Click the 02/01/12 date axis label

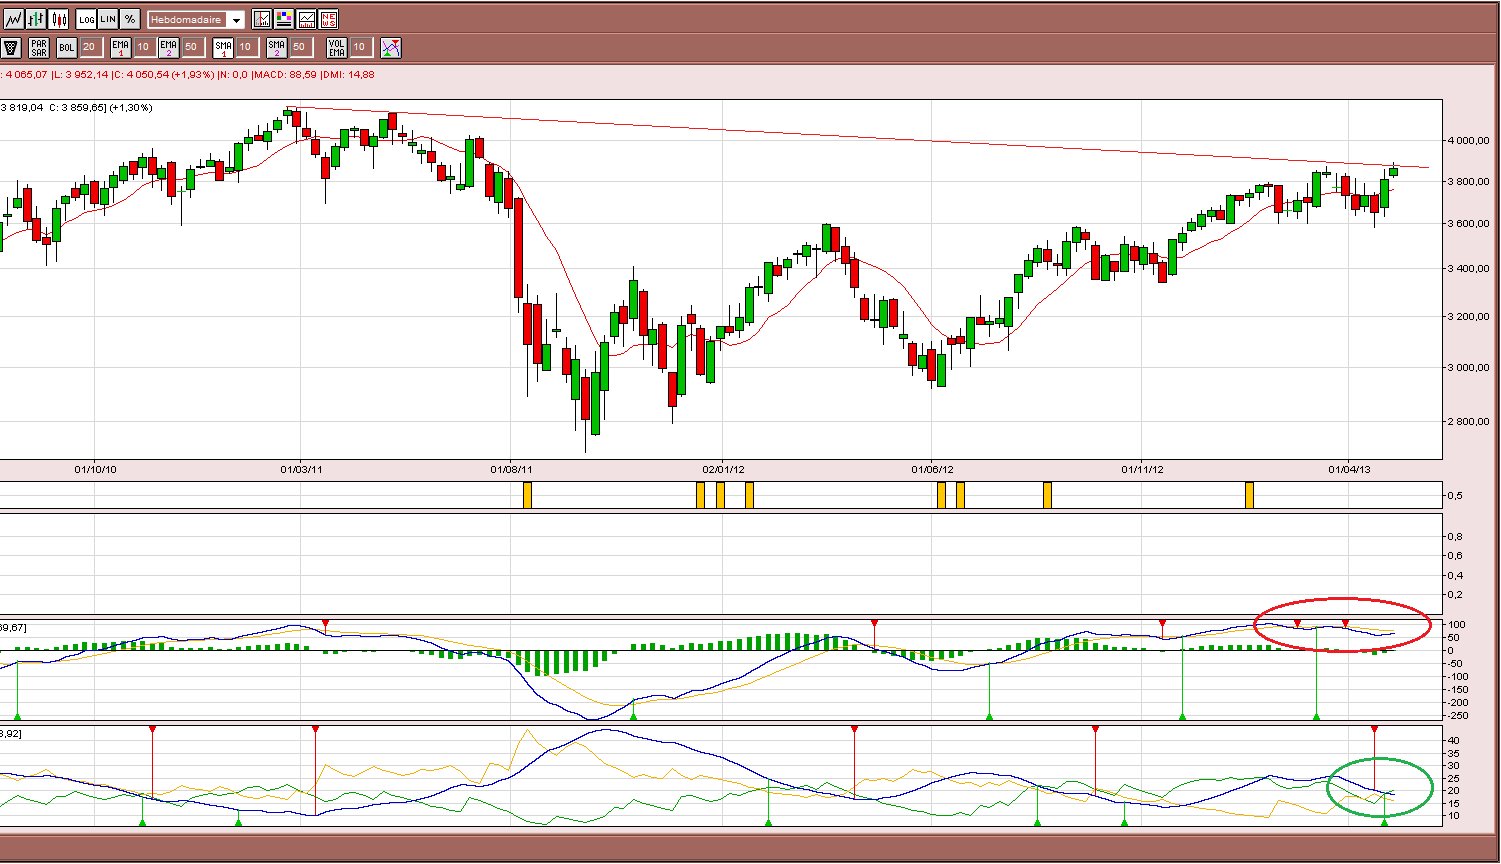723,469
